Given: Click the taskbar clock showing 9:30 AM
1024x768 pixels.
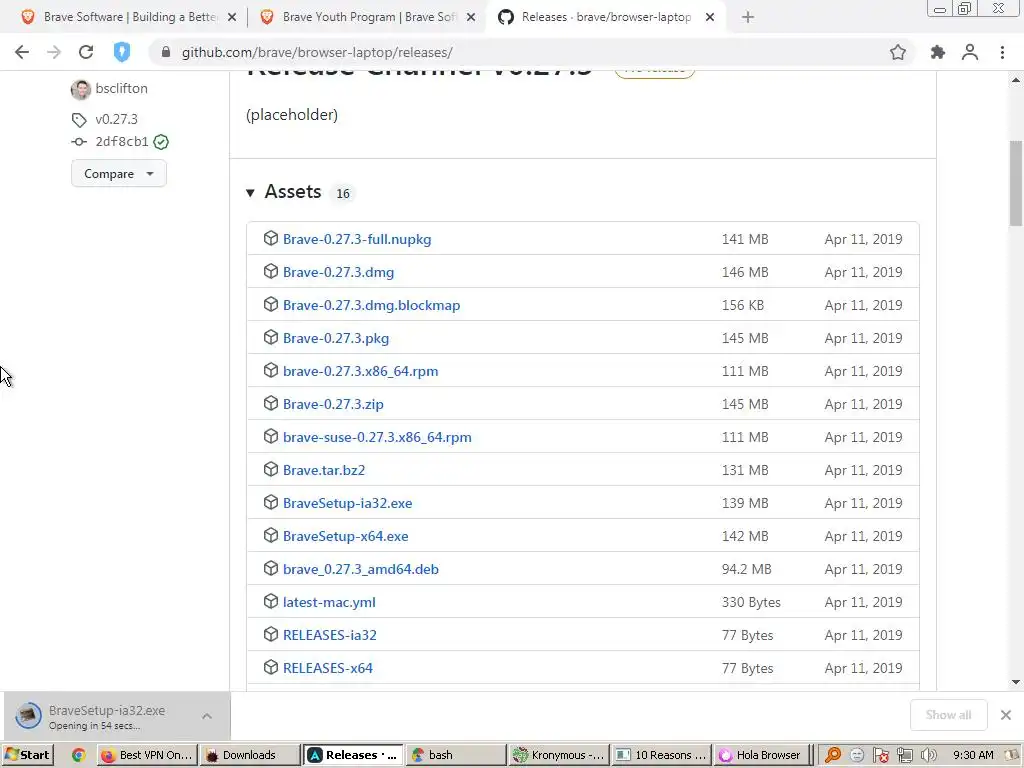Looking at the screenshot, I should pos(973,755).
